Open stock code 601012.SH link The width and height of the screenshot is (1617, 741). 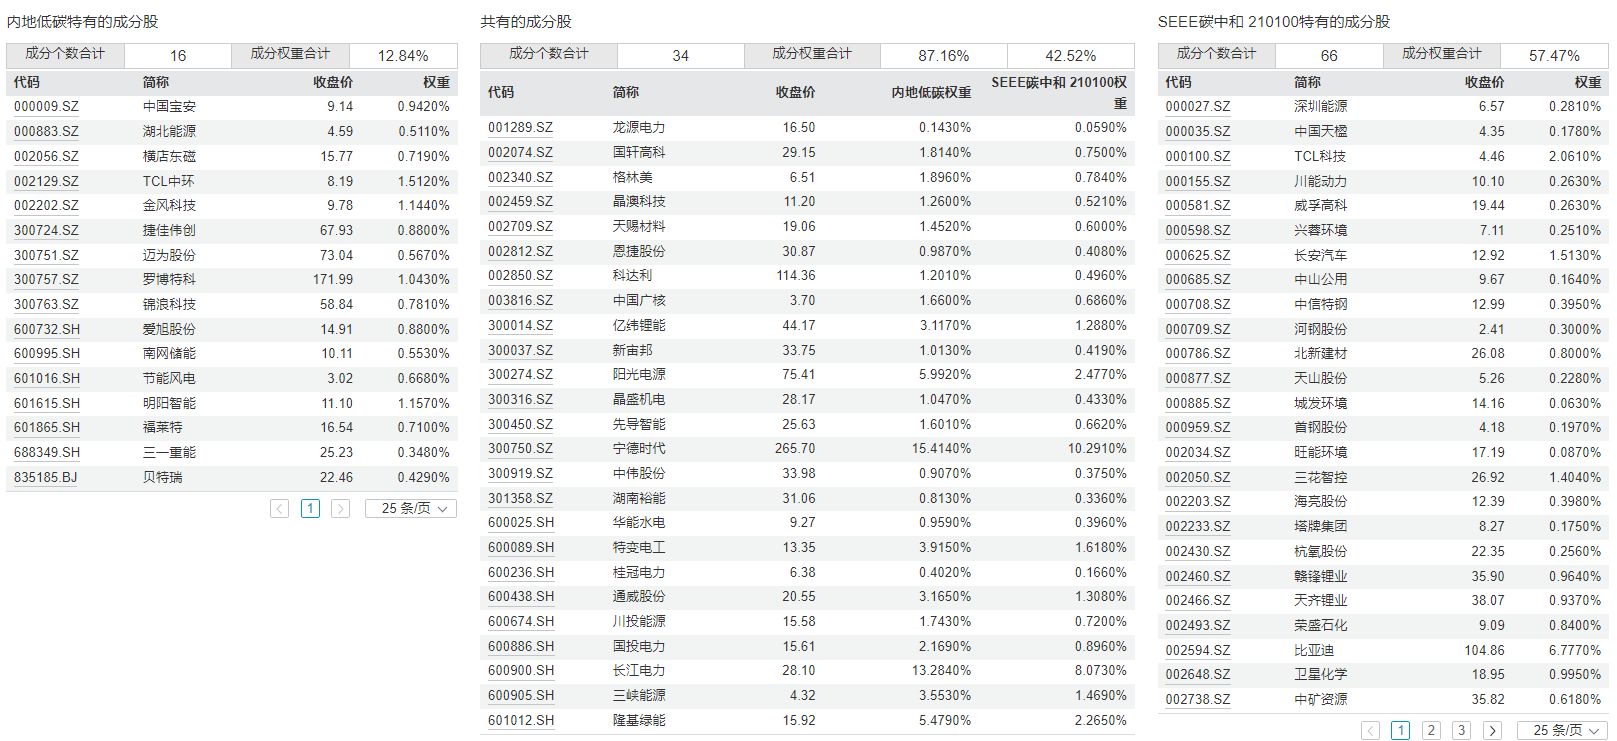520,720
